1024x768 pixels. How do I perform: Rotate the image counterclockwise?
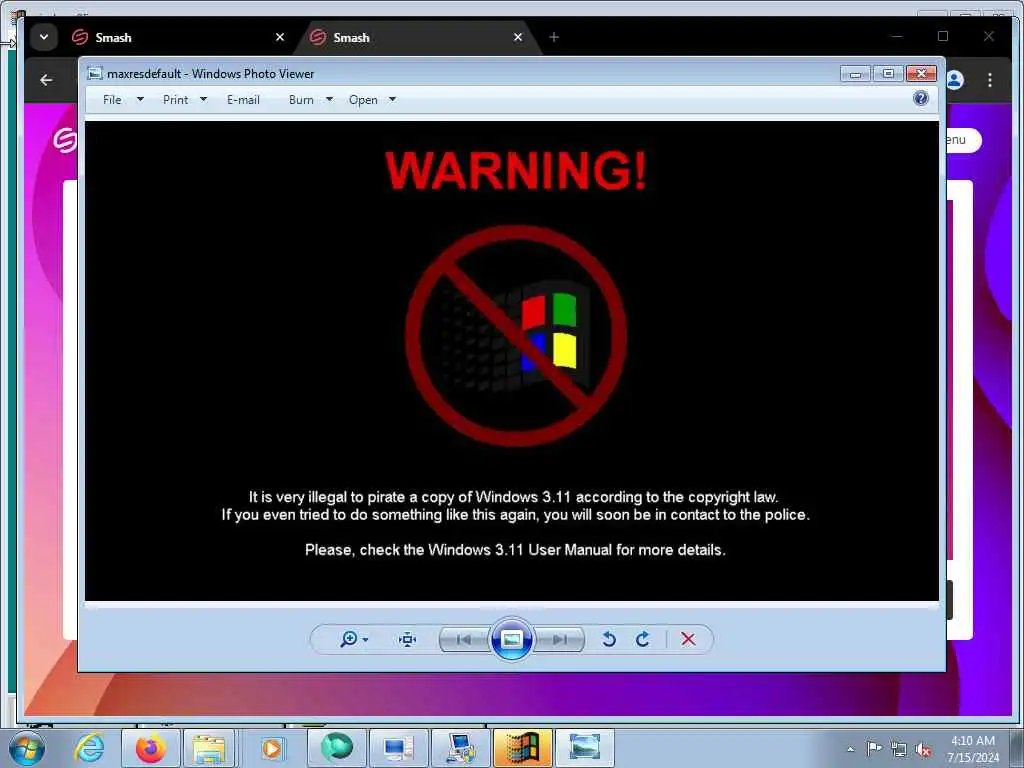(x=609, y=639)
